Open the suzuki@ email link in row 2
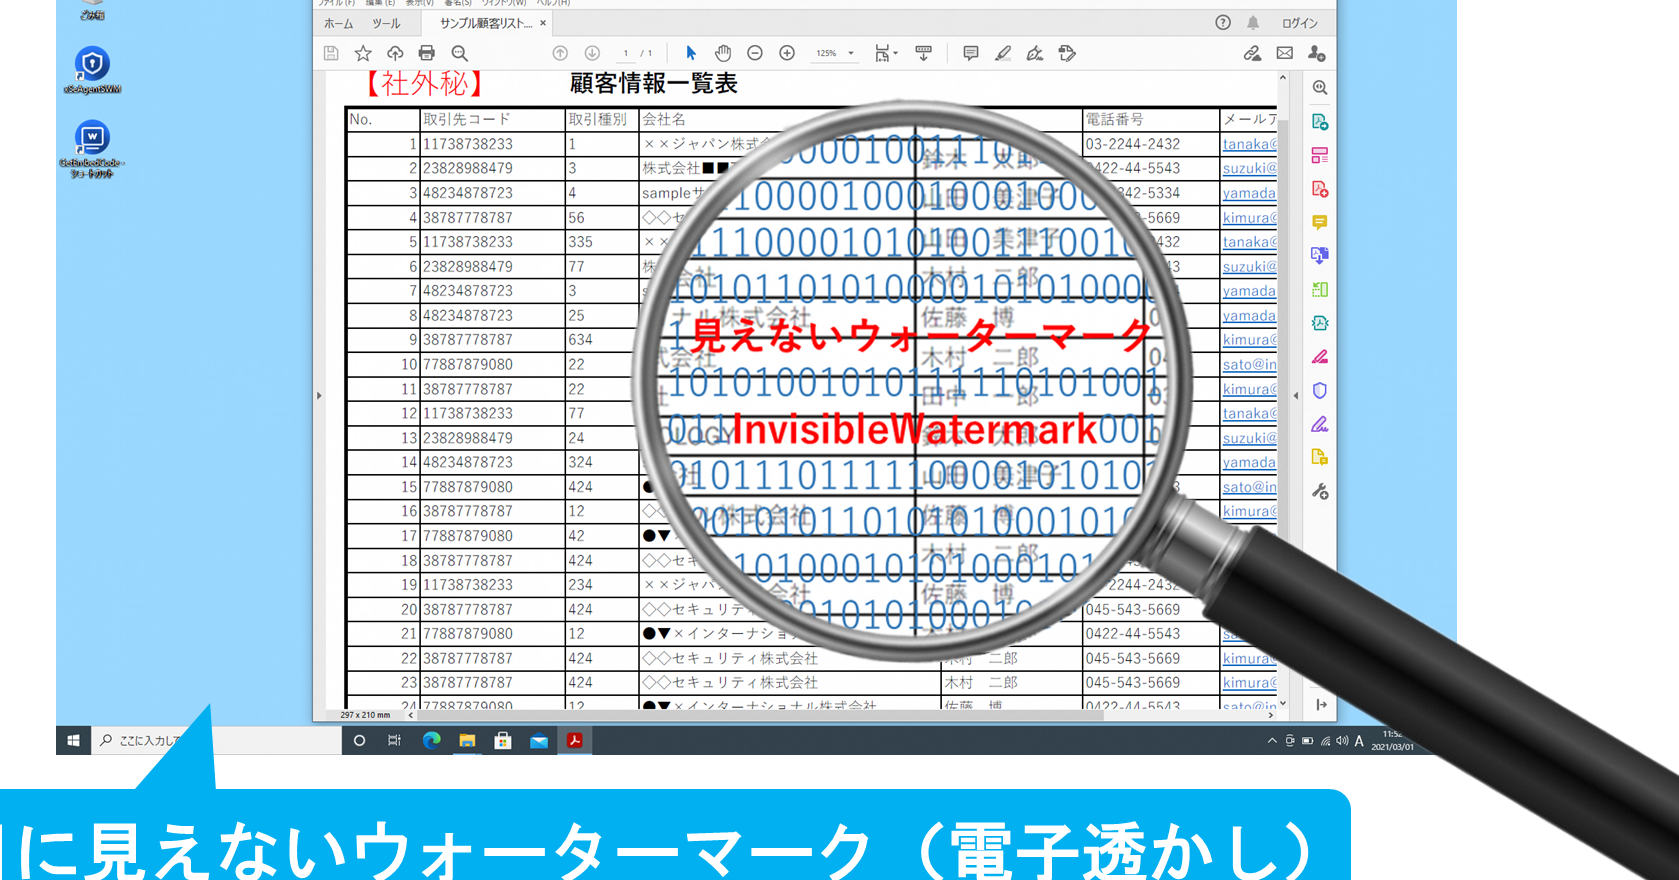Screen dimensions: 1679x880 click(x=1249, y=168)
